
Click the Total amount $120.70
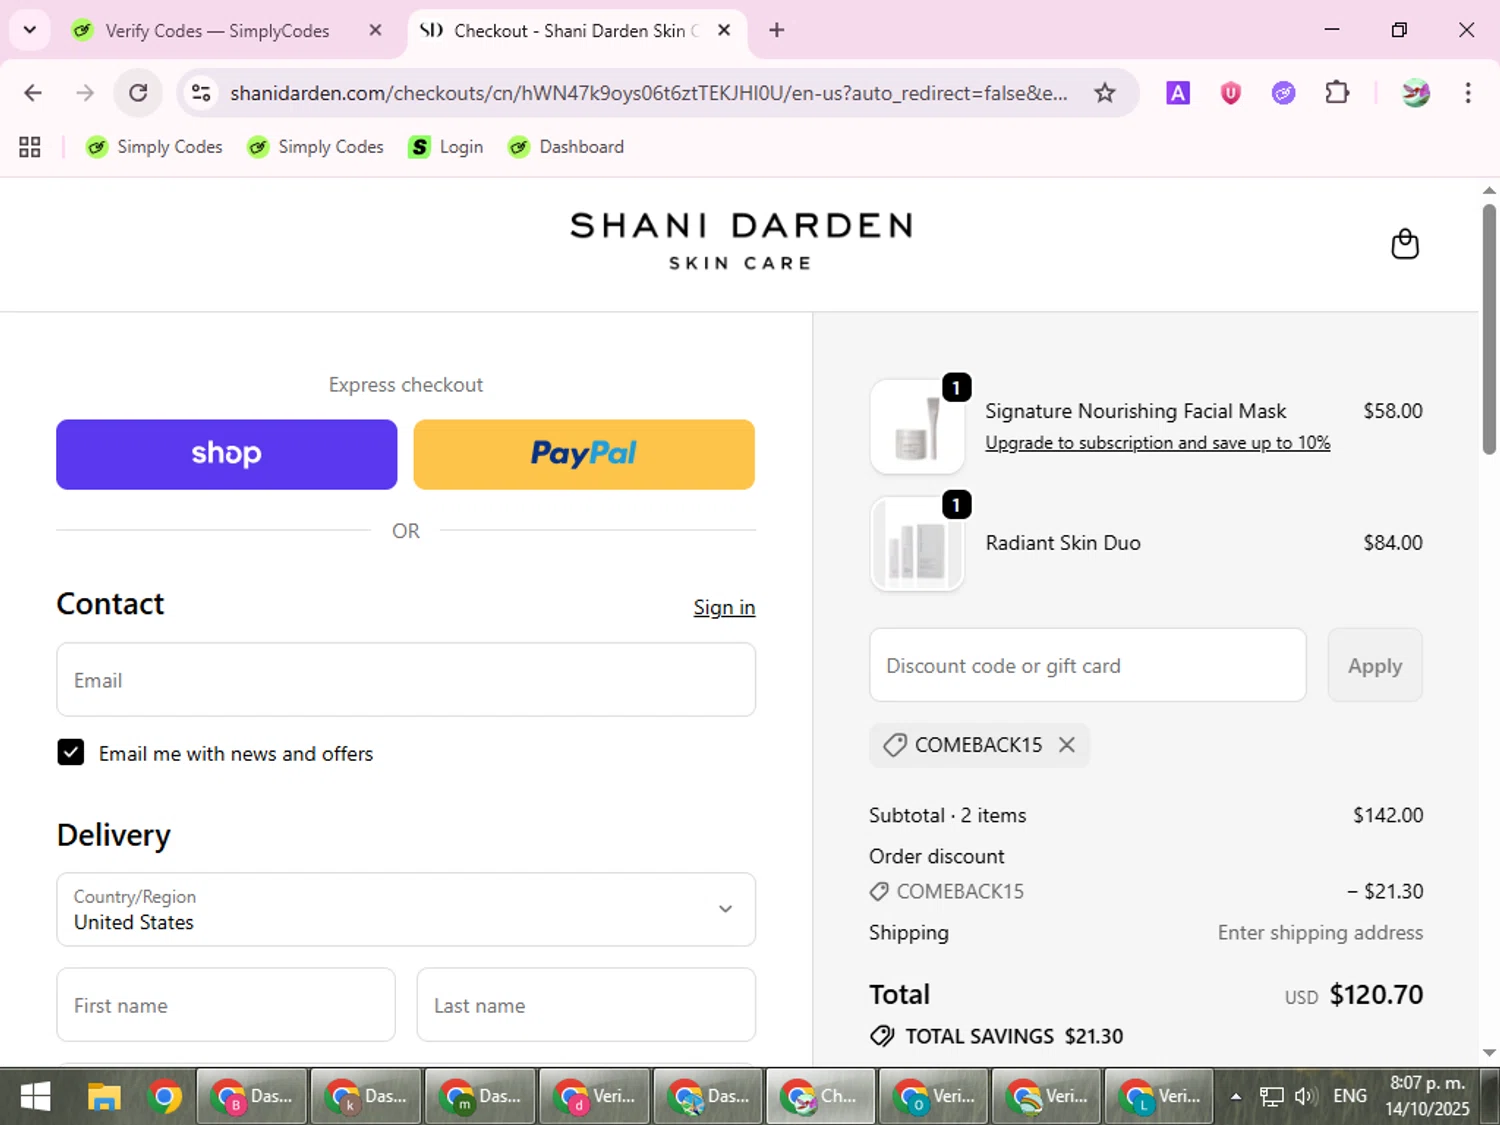pos(1376,995)
